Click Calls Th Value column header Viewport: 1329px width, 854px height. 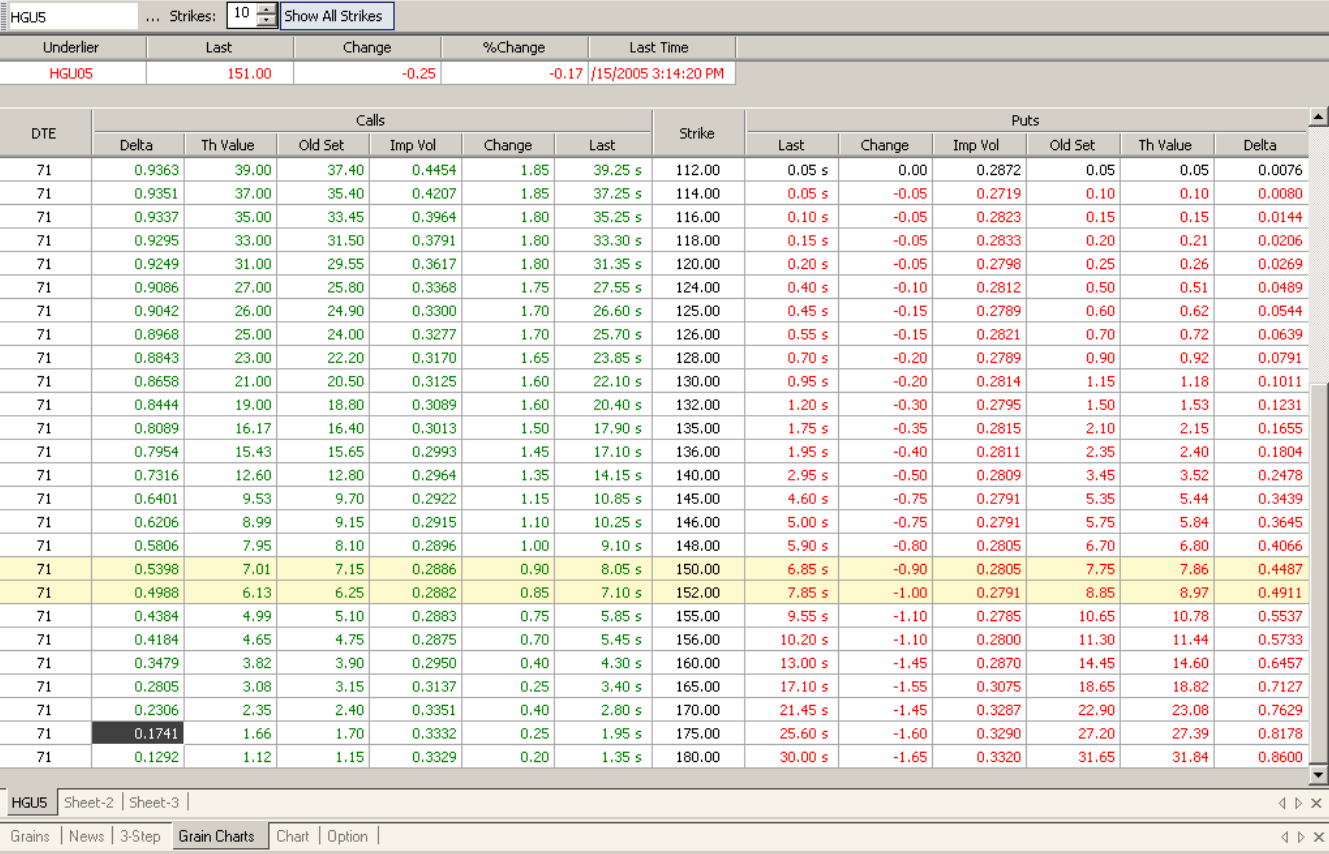coord(230,145)
